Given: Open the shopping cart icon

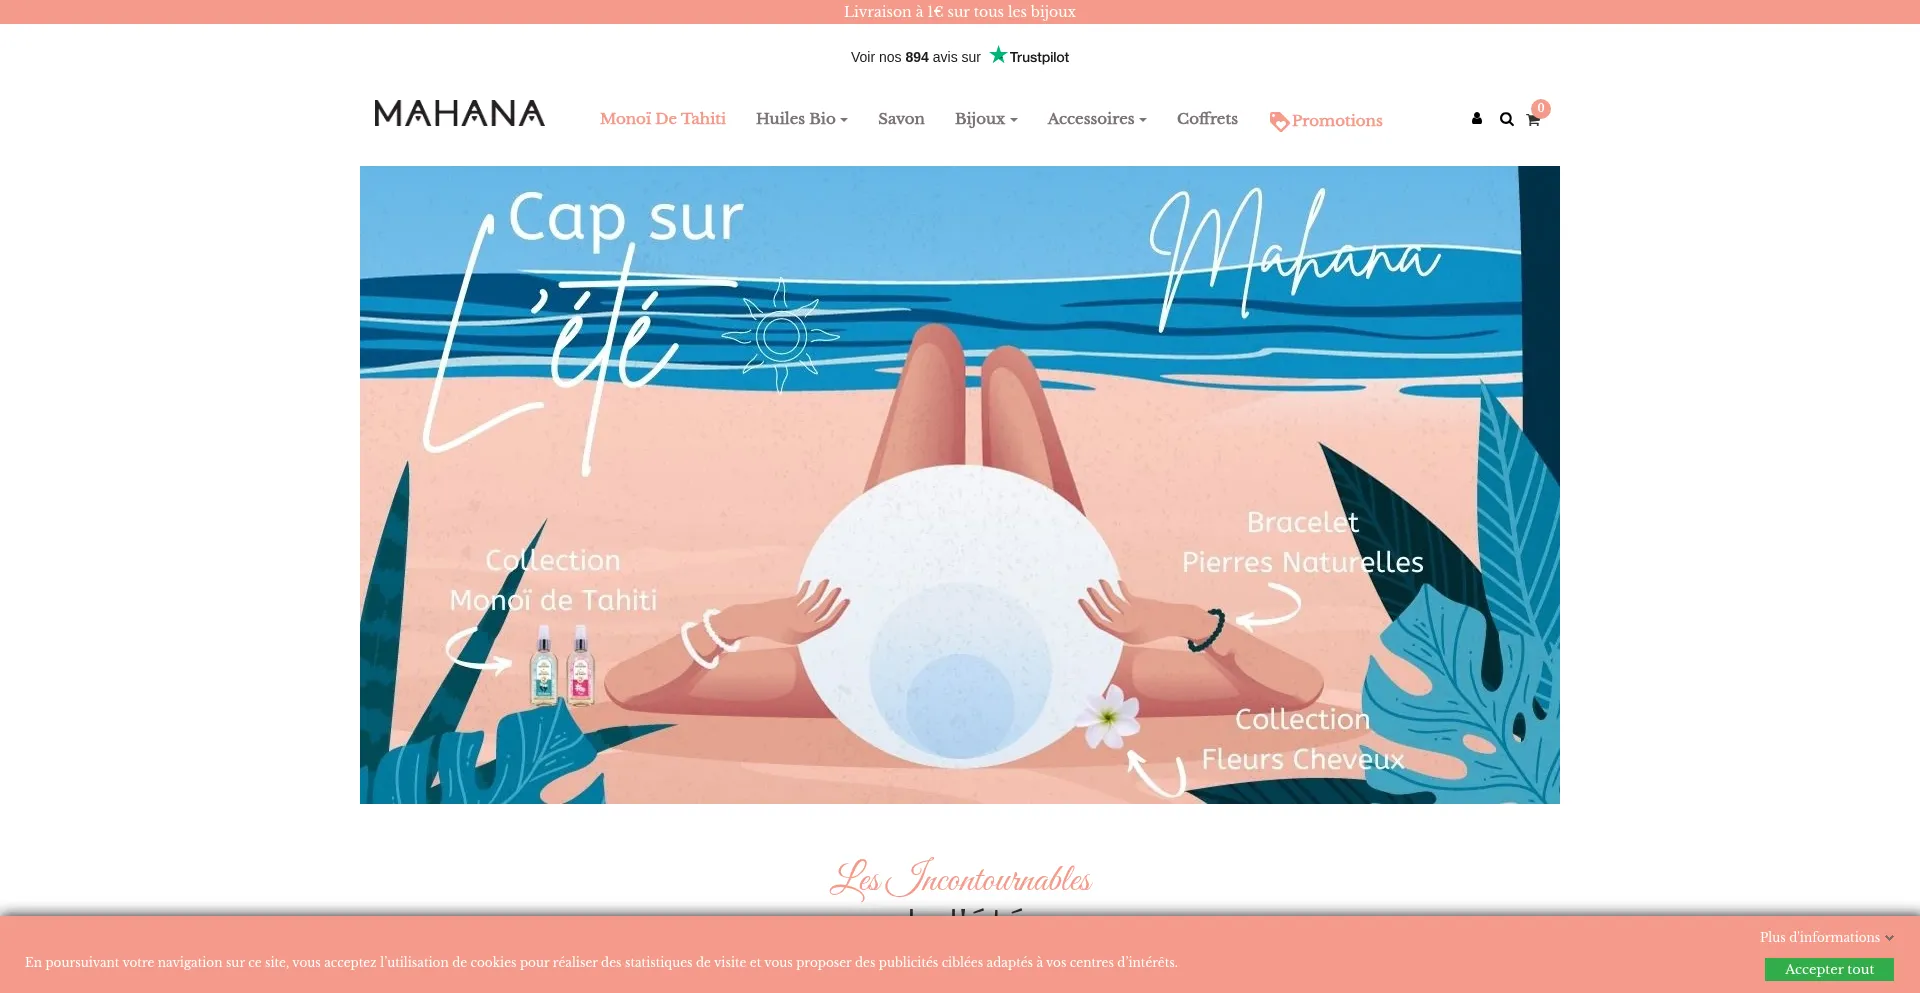Looking at the screenshot, I should click(x=1533, y=120).
